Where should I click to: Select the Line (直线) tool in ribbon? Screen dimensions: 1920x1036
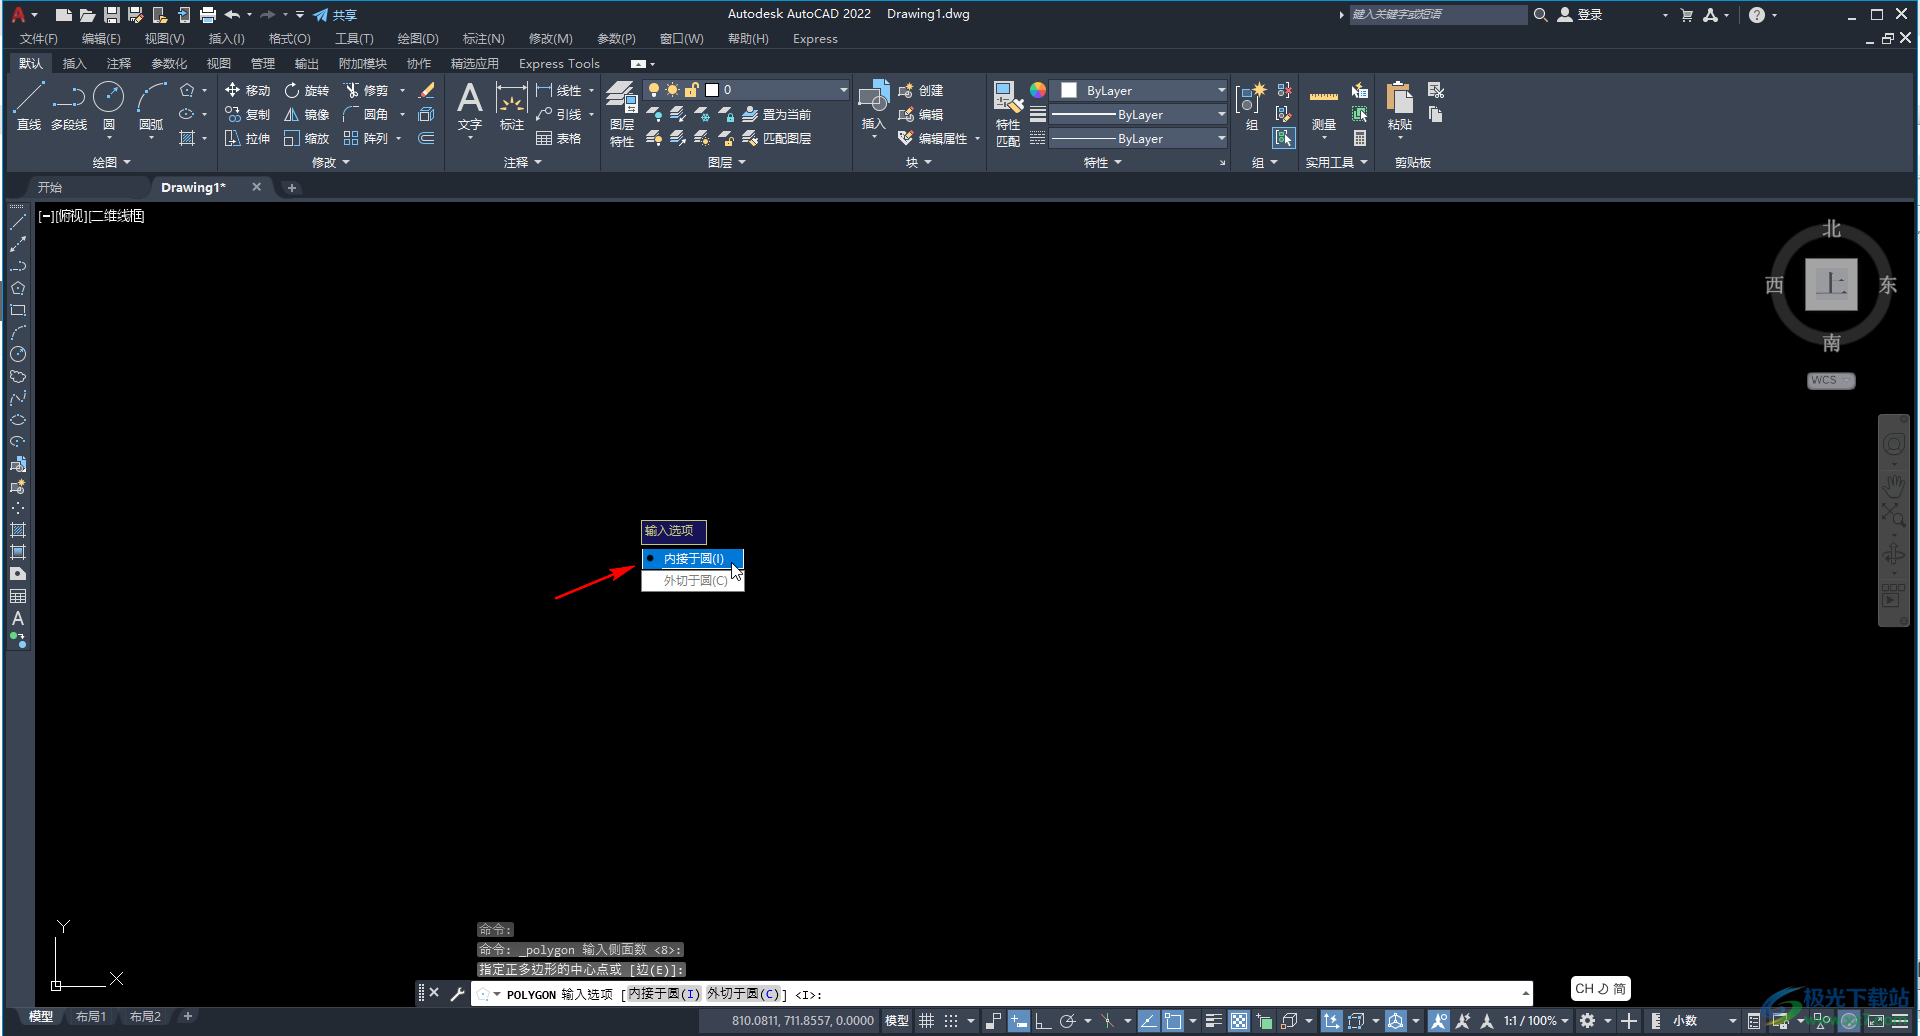[28, 106]
